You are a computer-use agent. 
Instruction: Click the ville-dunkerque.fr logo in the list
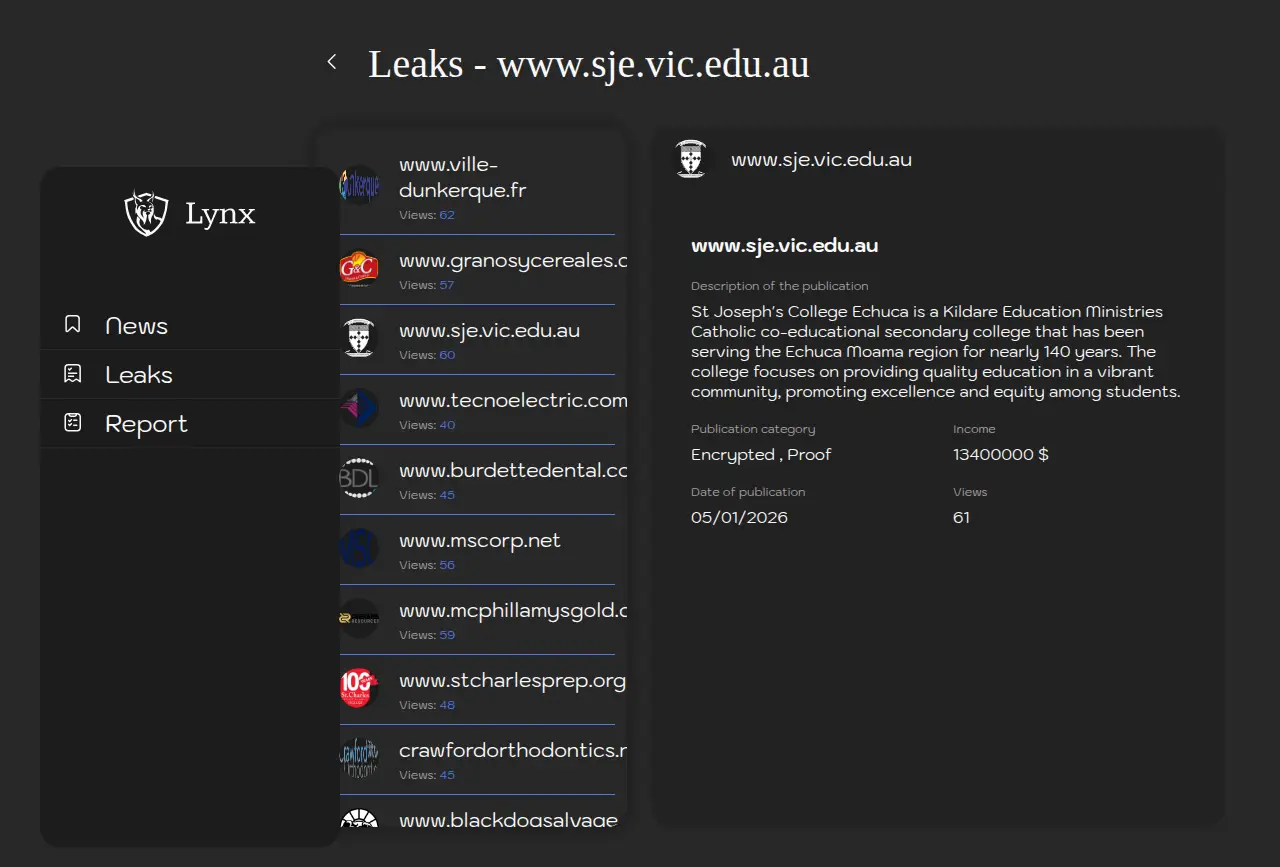[359, 185]
